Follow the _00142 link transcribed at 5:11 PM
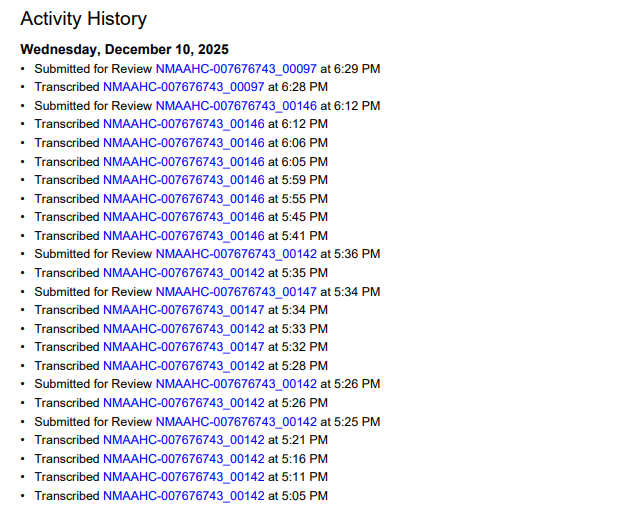Viewport: 633px width, 509px height. (183, 477)
